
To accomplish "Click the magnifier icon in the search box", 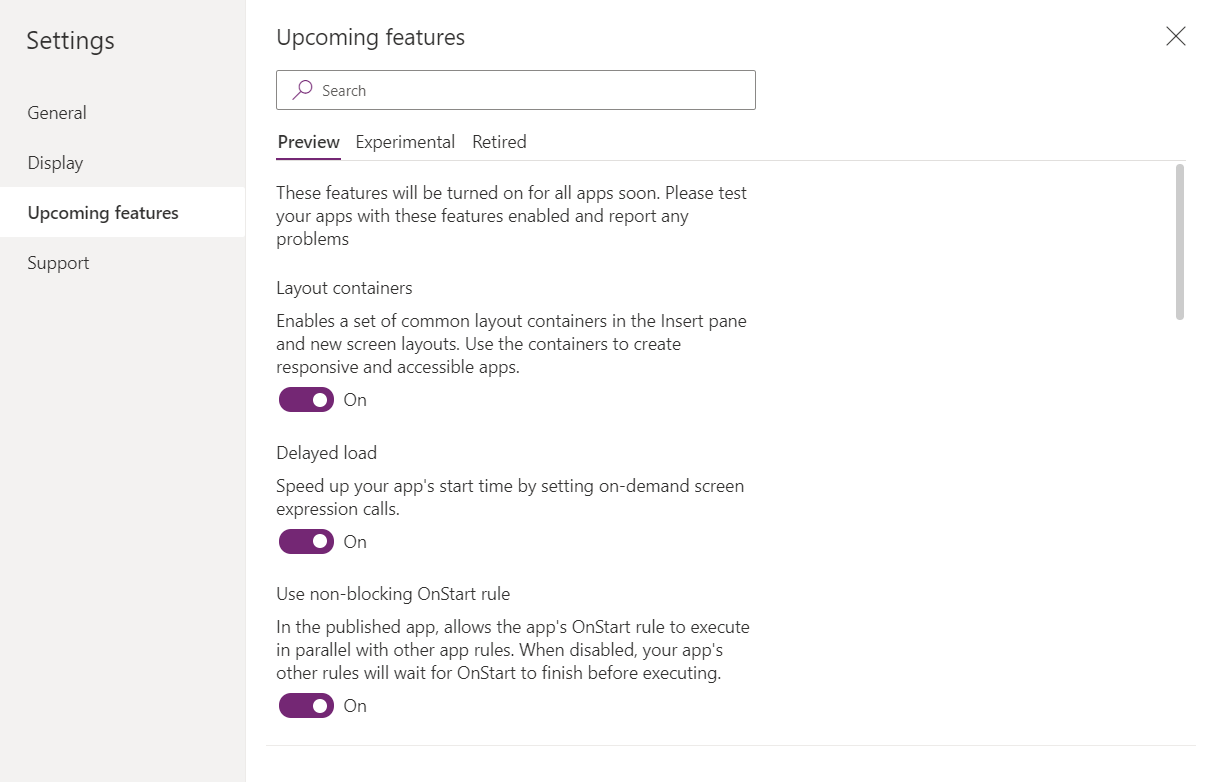I will (302, 90).
